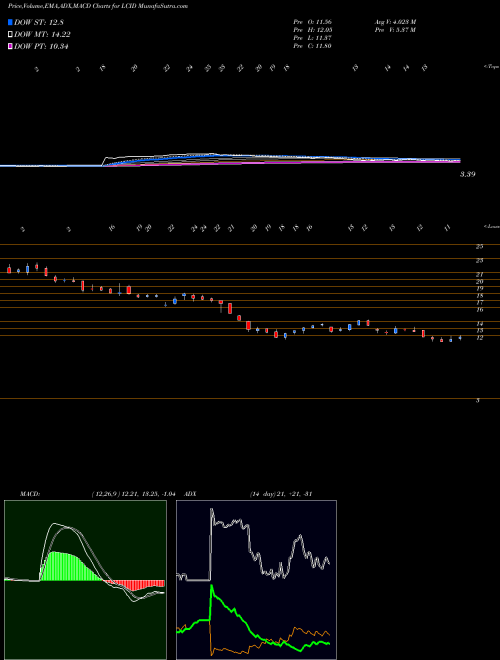Click the 'Pre H: 12.05' high value
This screenshot has height=660, width=500.
point(313,30)
